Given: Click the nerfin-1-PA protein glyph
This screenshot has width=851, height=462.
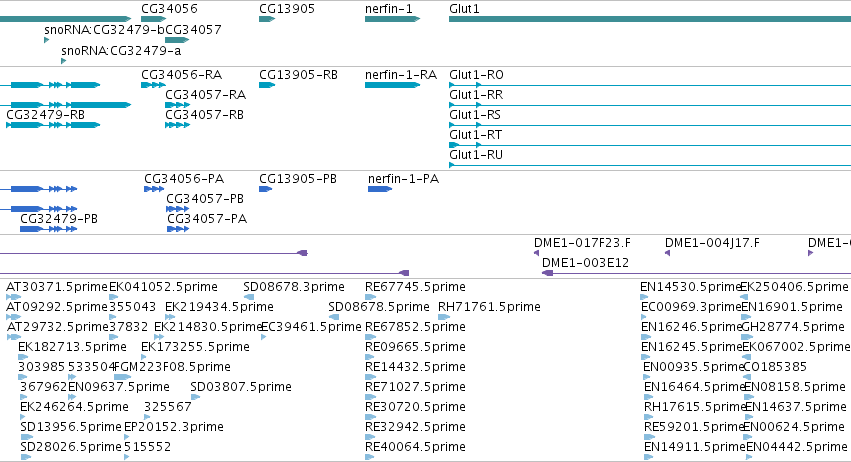Looking at the screenshot, I should pos(380,189).
